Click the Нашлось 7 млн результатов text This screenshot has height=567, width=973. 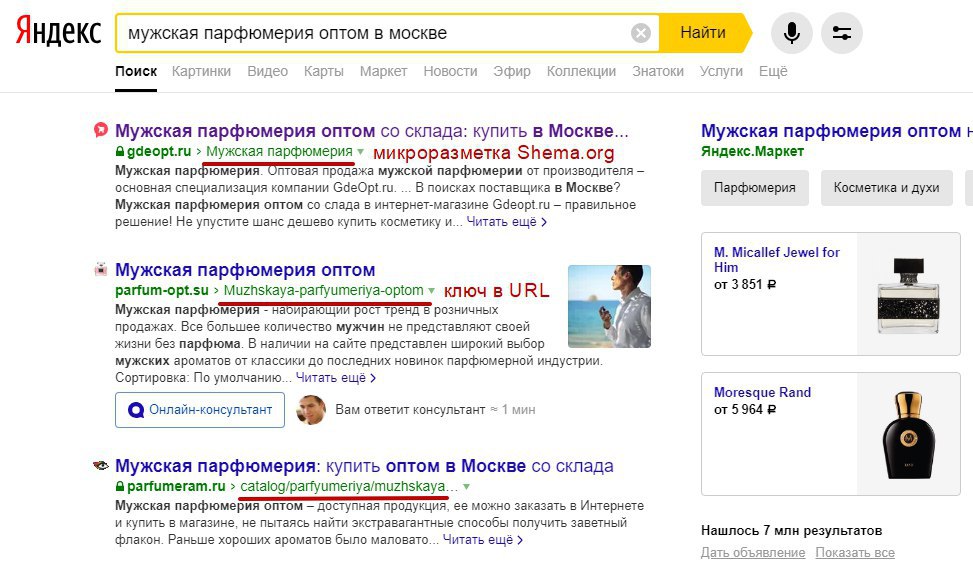click(x=791, y=530)
